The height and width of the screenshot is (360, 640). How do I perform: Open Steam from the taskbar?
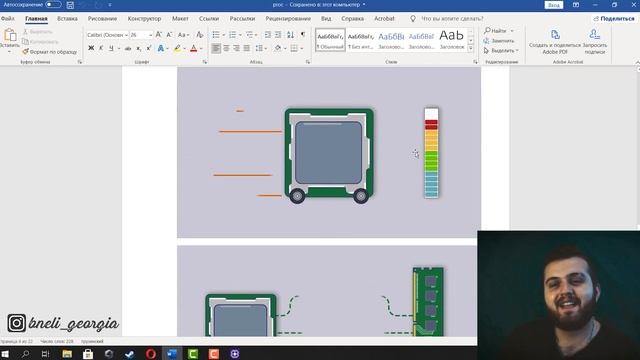coord(130,354)
